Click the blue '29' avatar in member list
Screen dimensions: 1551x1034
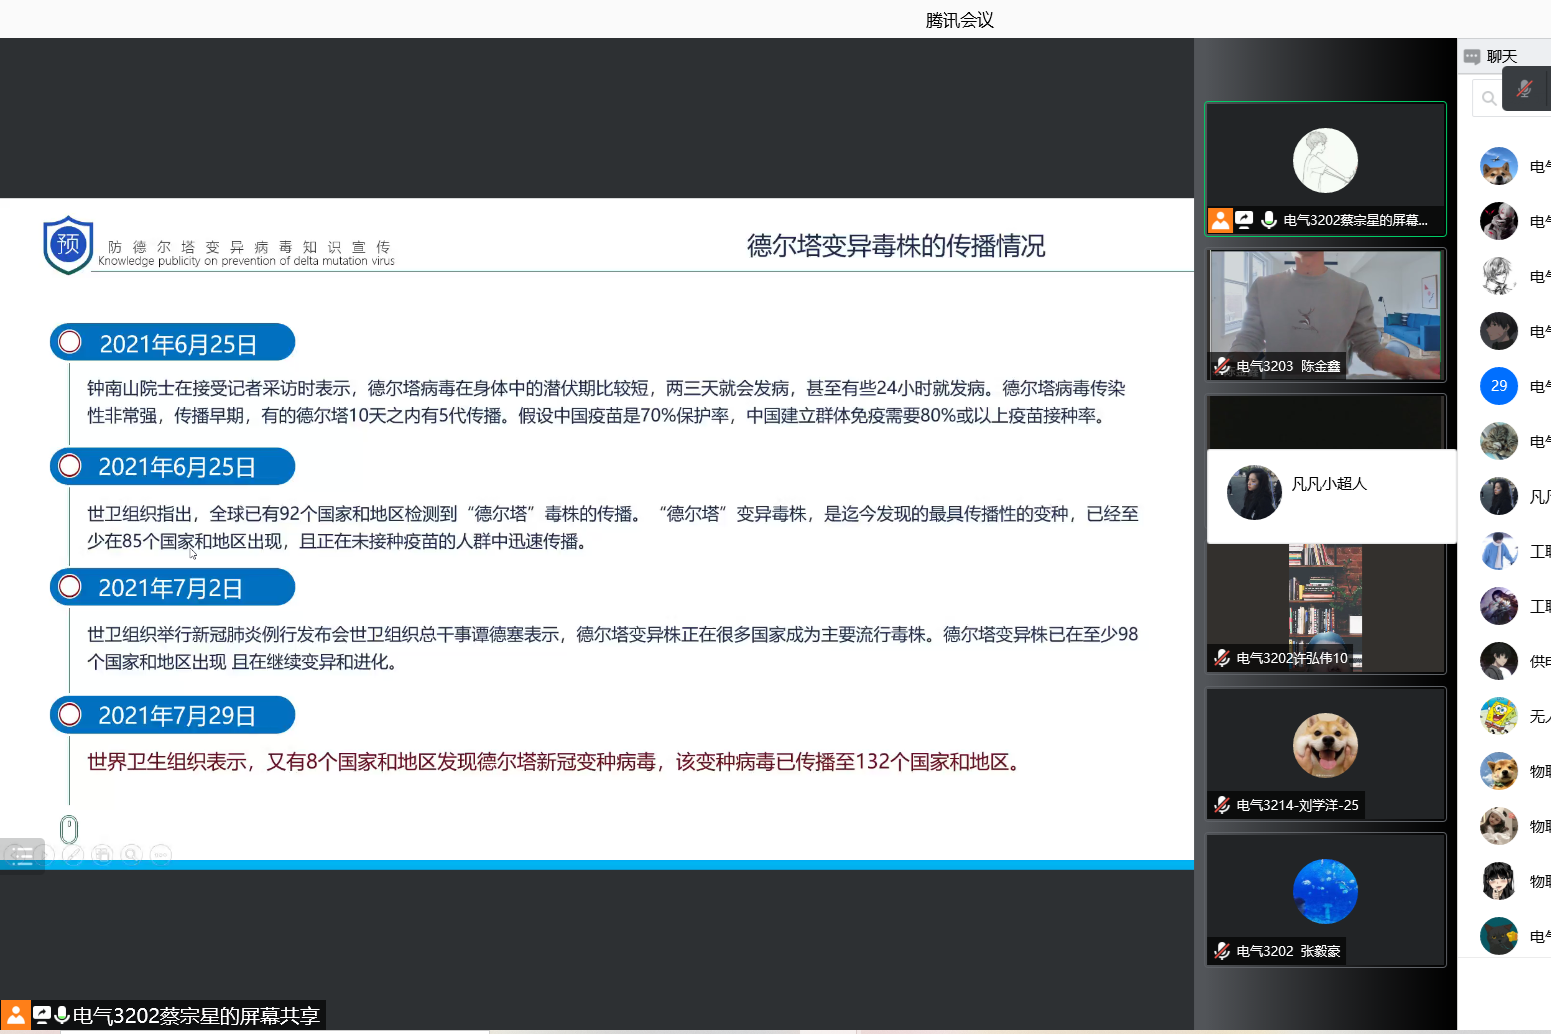[1498, 386]
